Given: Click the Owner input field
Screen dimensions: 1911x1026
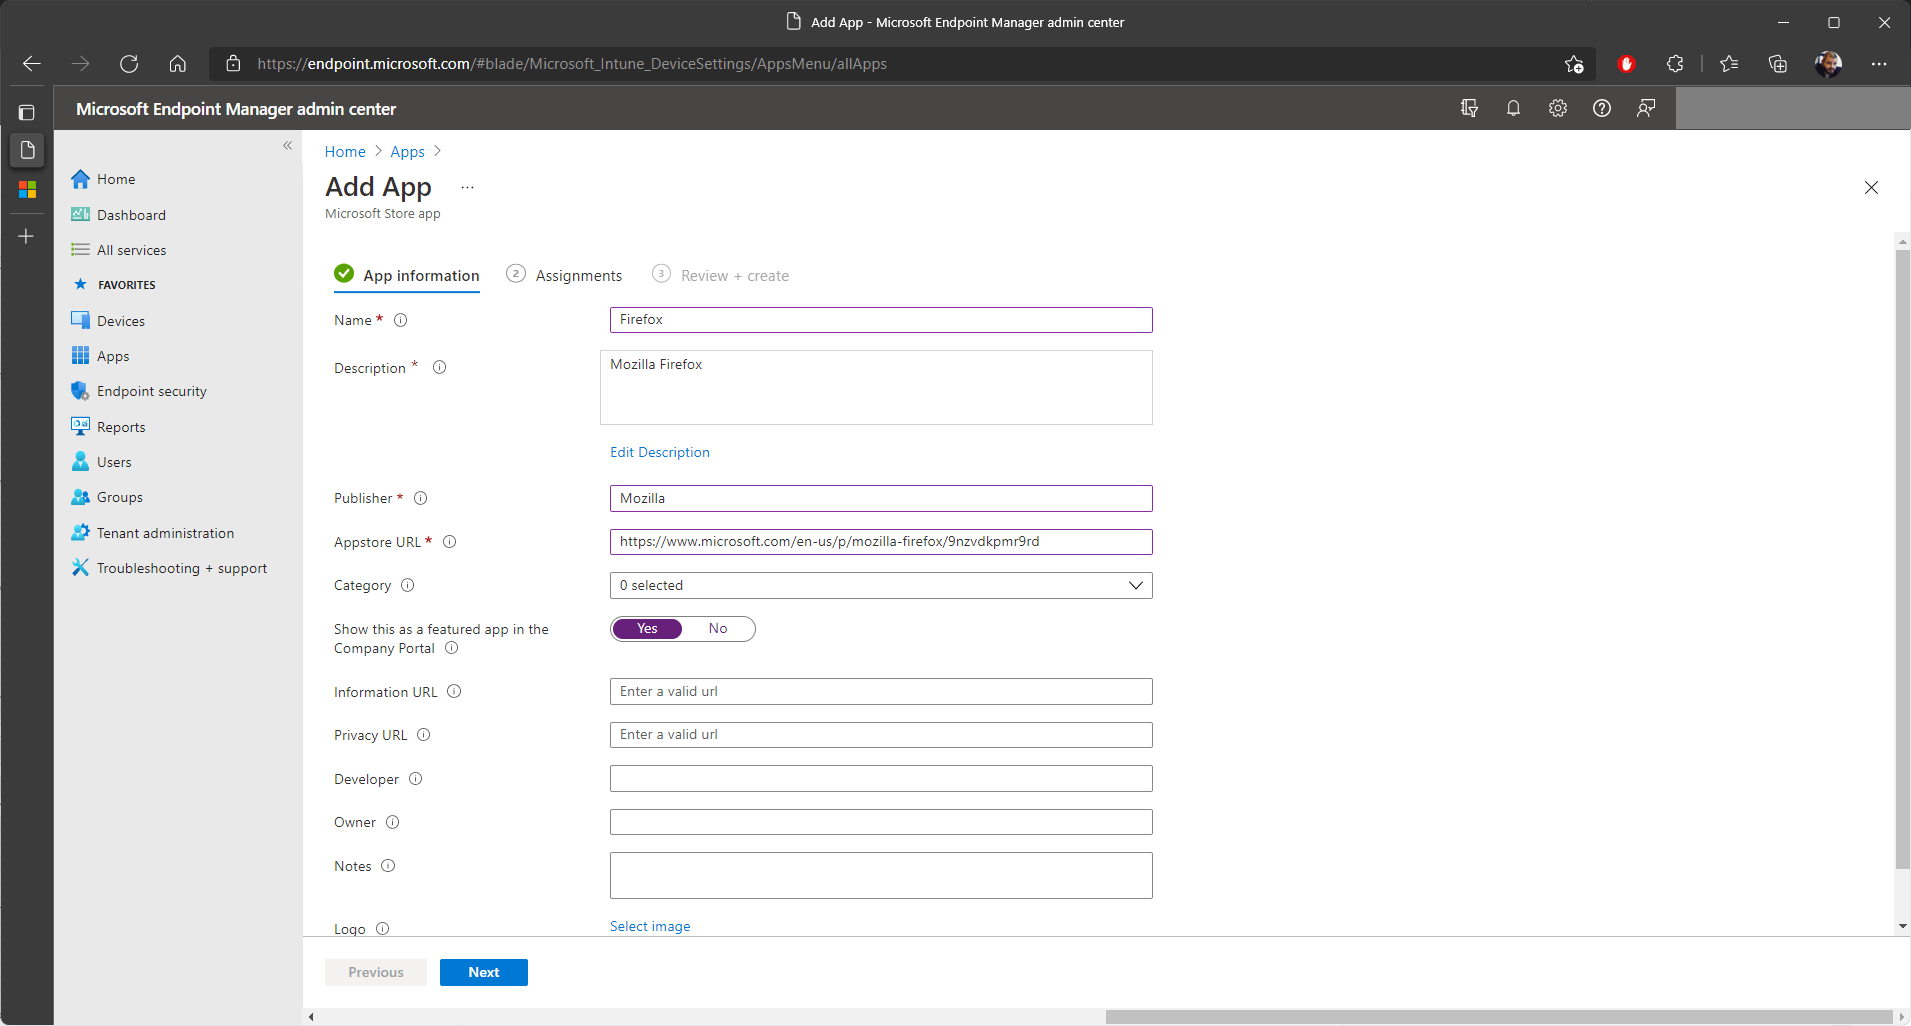Looking at the screenshot, I should click(x=881, y=822).
